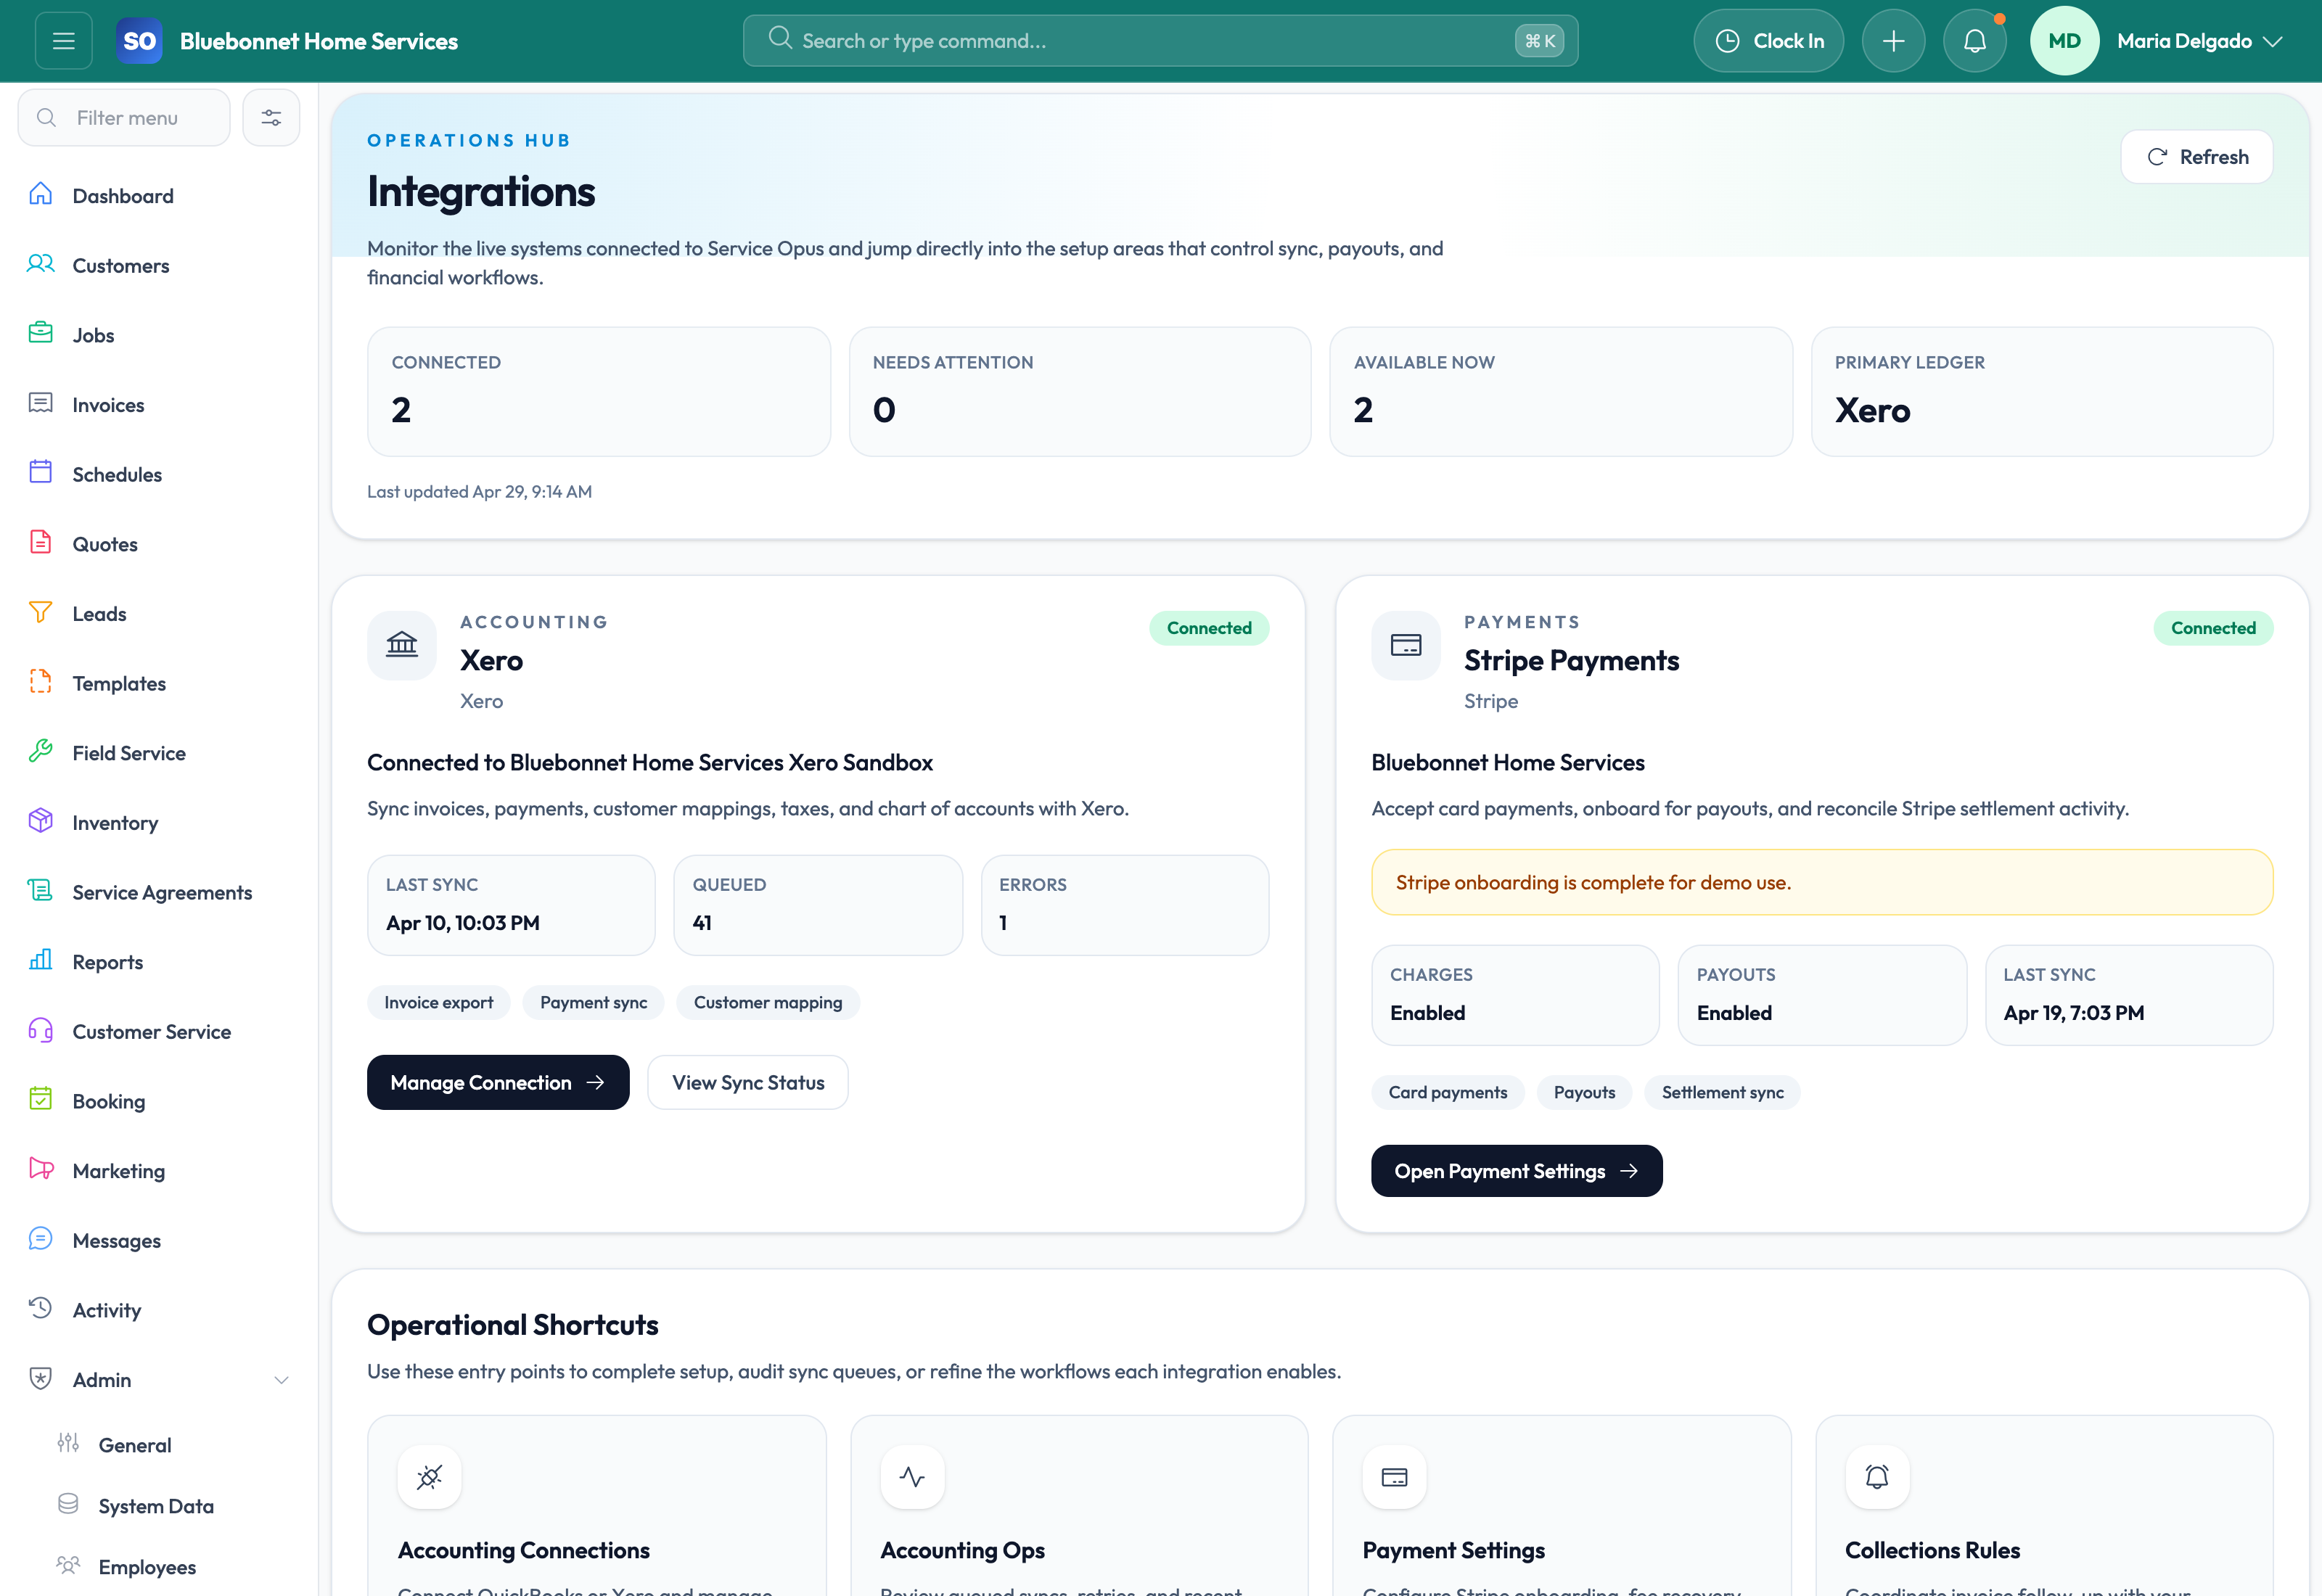Open the Accounting Connections shortcut
This screenshot has width=2322, height=1596.
(597, 1506)
